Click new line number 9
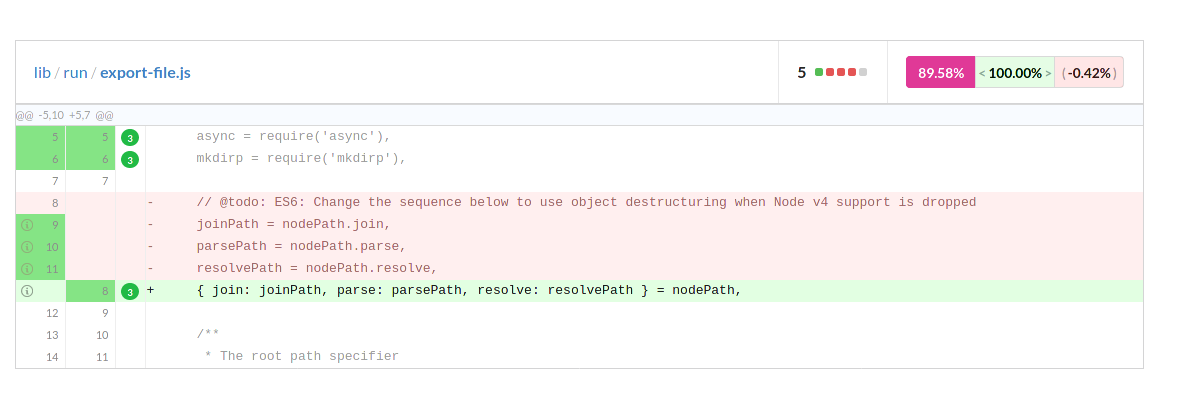This screenshot has width=1187, height=407. pos(105,312)
